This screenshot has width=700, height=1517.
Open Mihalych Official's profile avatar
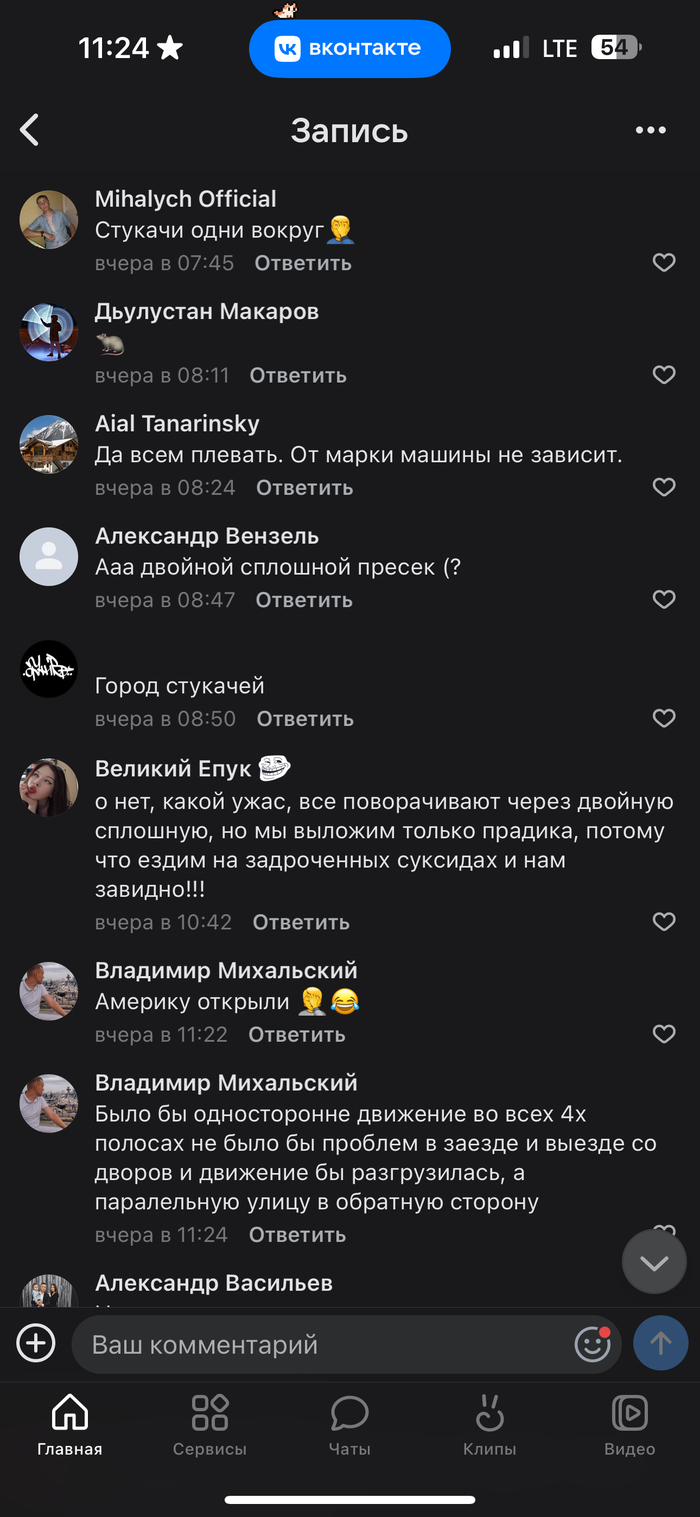coord(49,219)
